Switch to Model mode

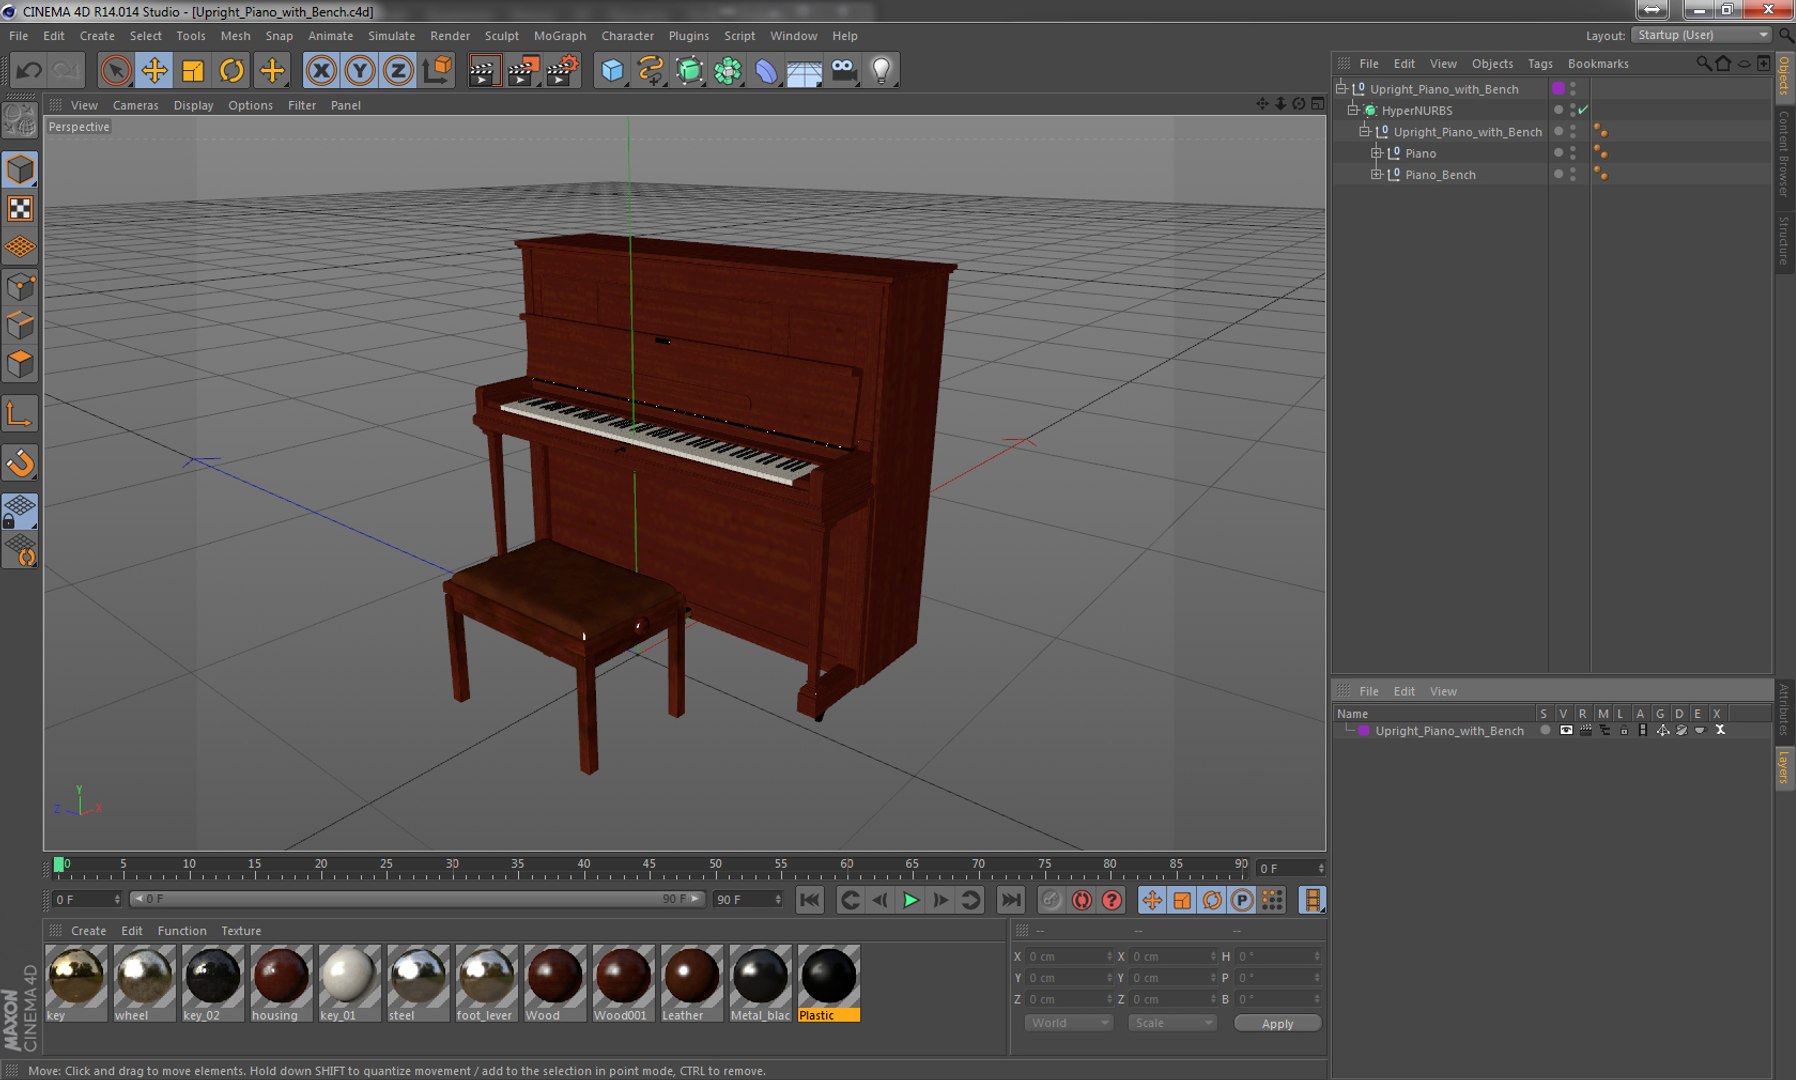coord(20,169)
